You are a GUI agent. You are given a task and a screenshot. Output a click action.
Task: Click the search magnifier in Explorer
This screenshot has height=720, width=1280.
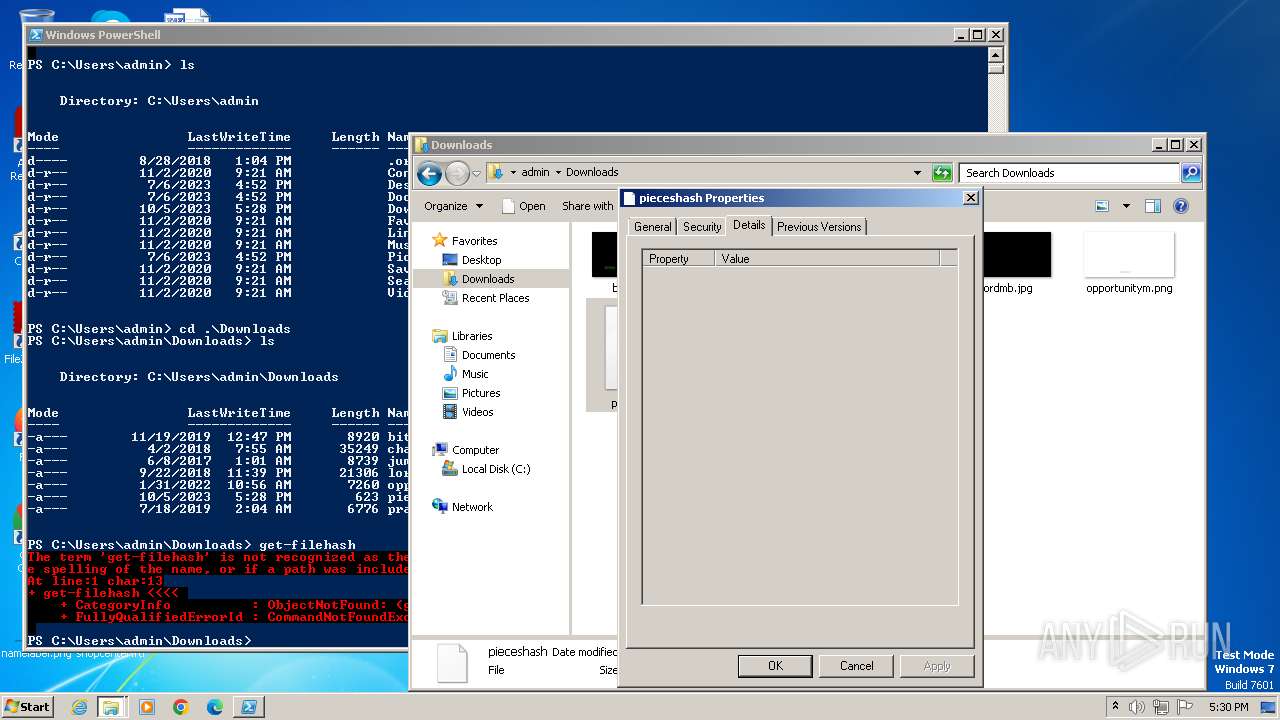pyautogui.click(x=1190, y=173)
